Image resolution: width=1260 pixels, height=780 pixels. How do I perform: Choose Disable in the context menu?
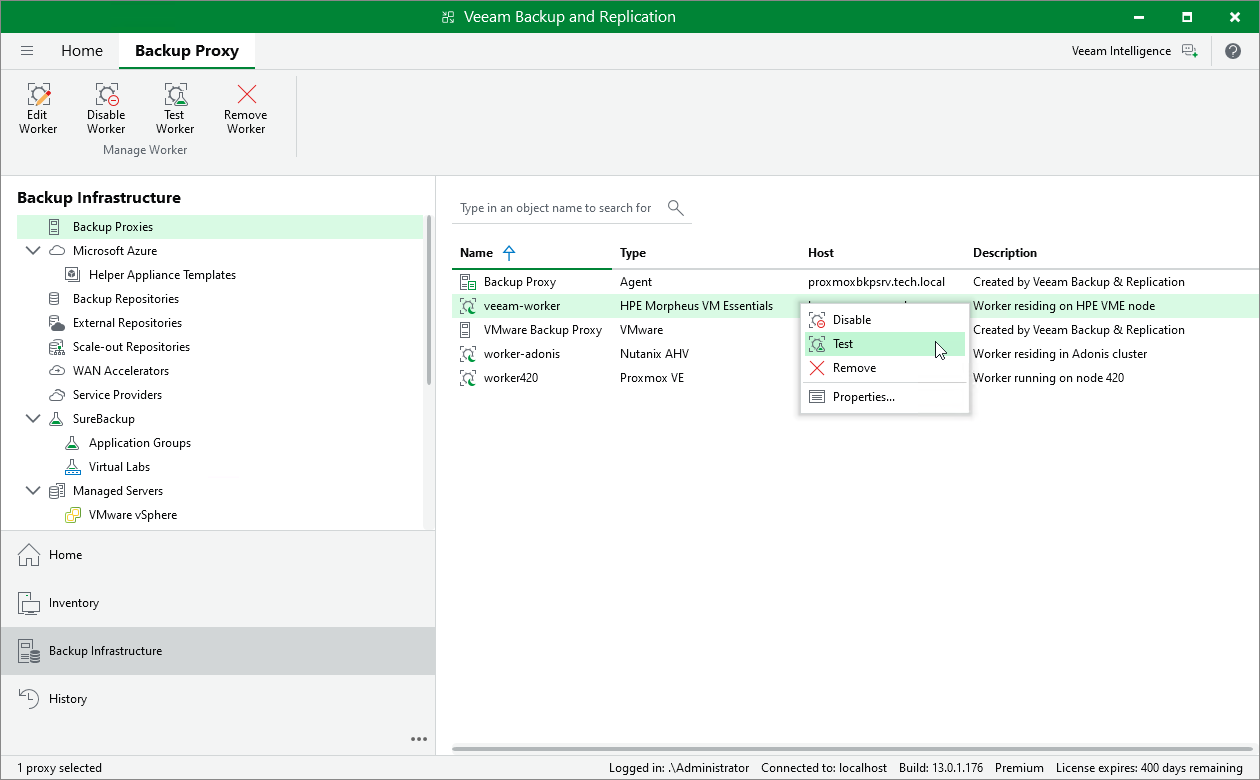coord(885,320)
